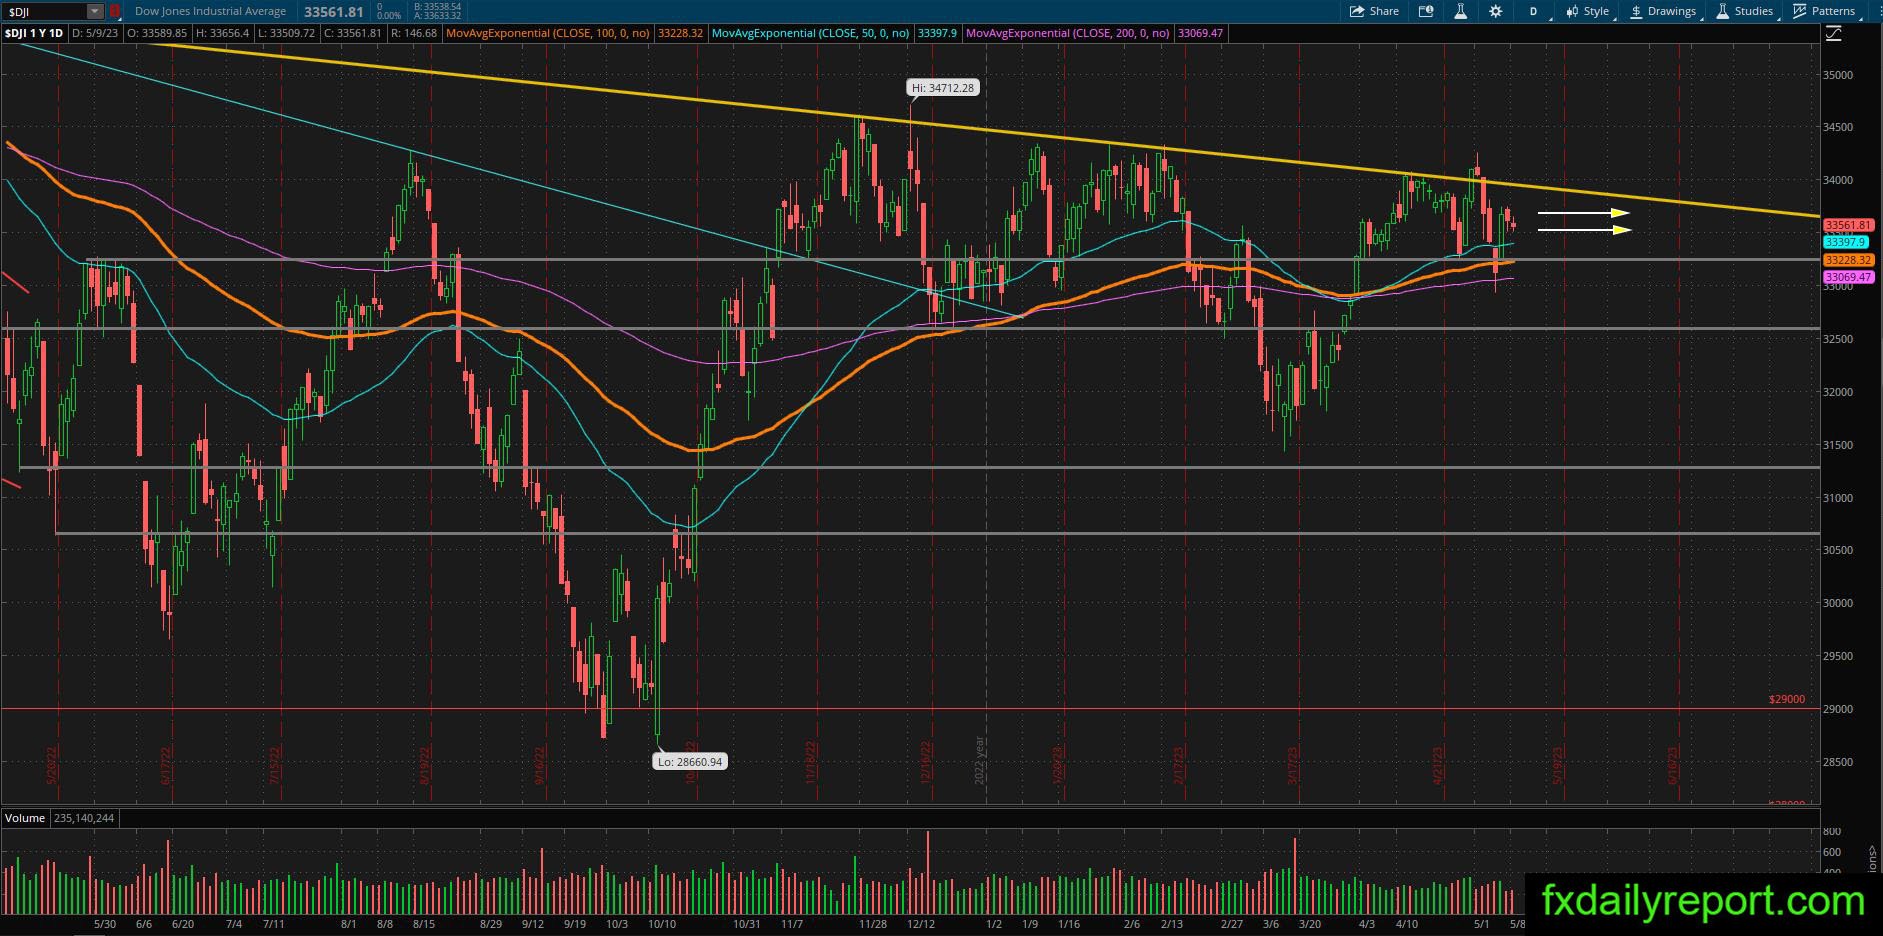This screenshot has width=1883, height=936.
Task: Click the C: 33561.81 close value
Action: pyautogui.click(x=352, y=33)
